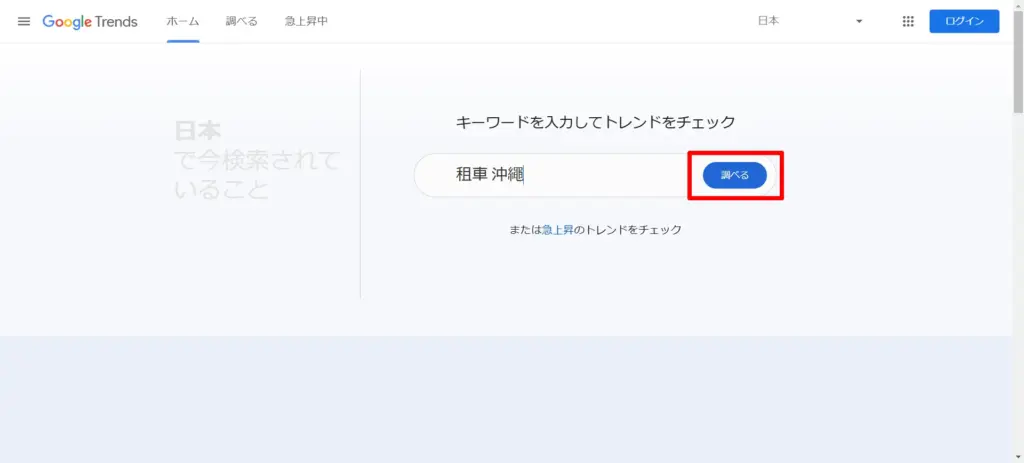
Task: Click the Google Trends logo
Action: pyautogui.click(x=90, y=22)
